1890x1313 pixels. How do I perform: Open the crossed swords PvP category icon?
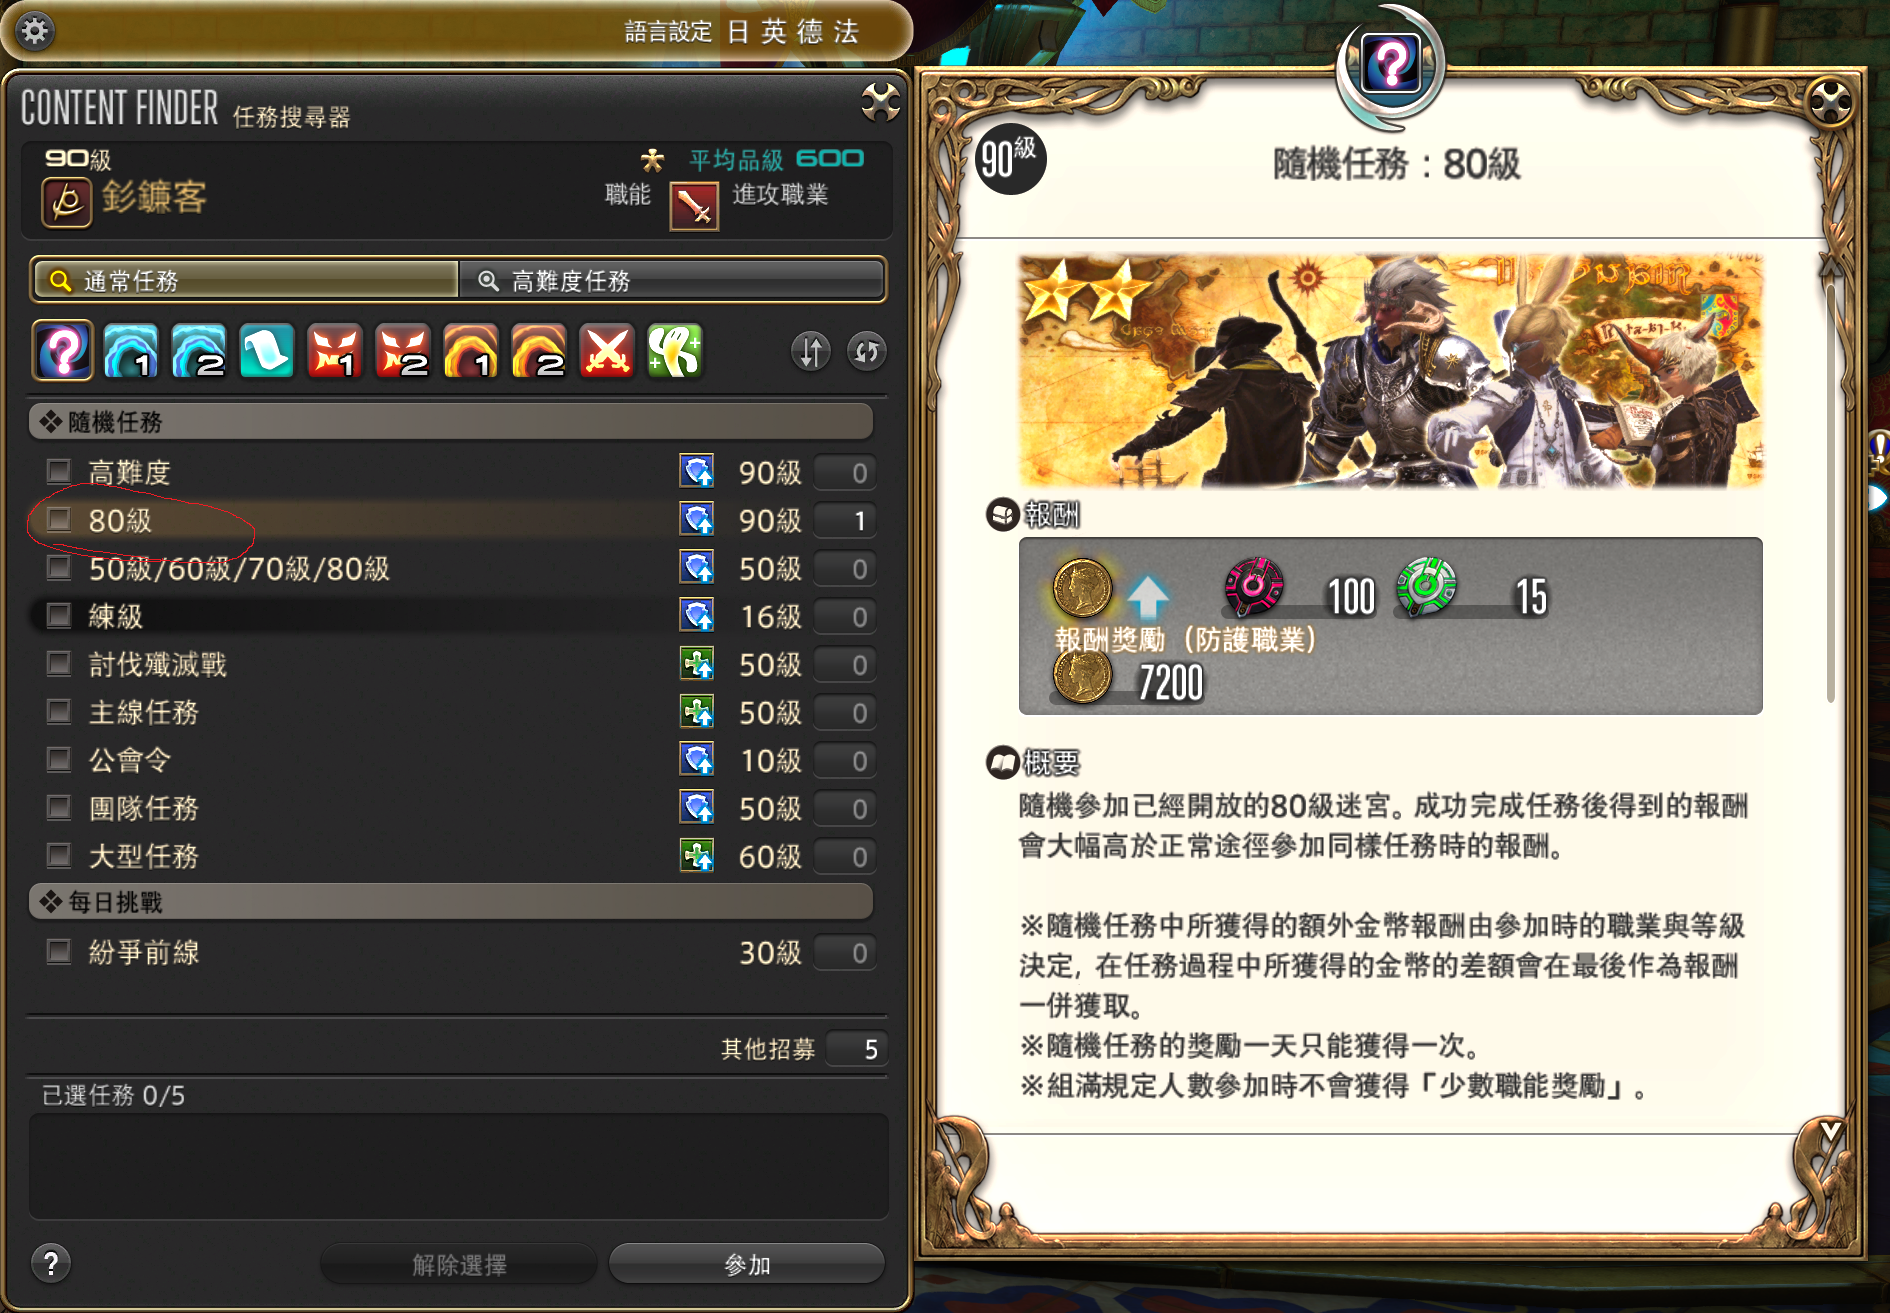click(607, 351)
